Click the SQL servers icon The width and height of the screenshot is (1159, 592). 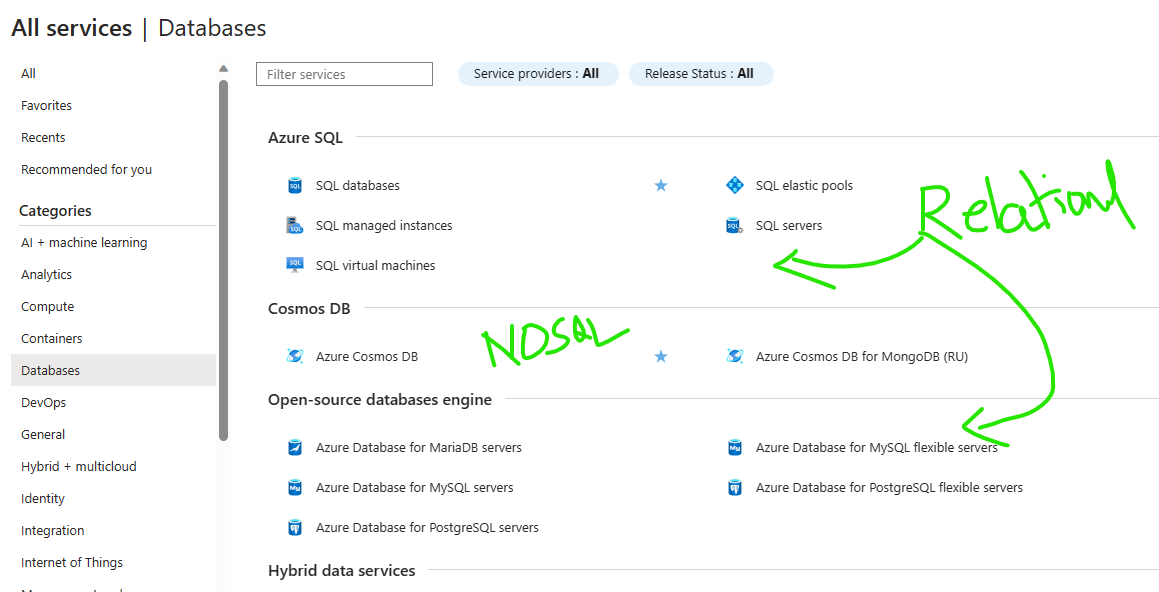click(735, 225)
